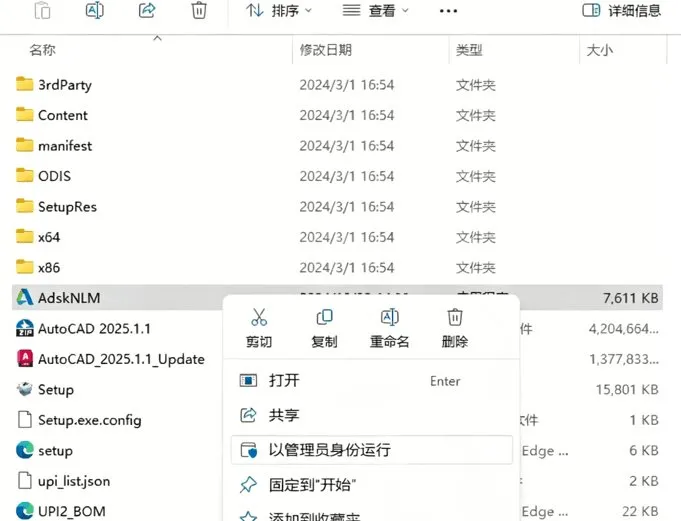The height and width of the screenshot is (521, 681).
Task: Choose 固定到"开始" from context menu
Action: (372, 485)
